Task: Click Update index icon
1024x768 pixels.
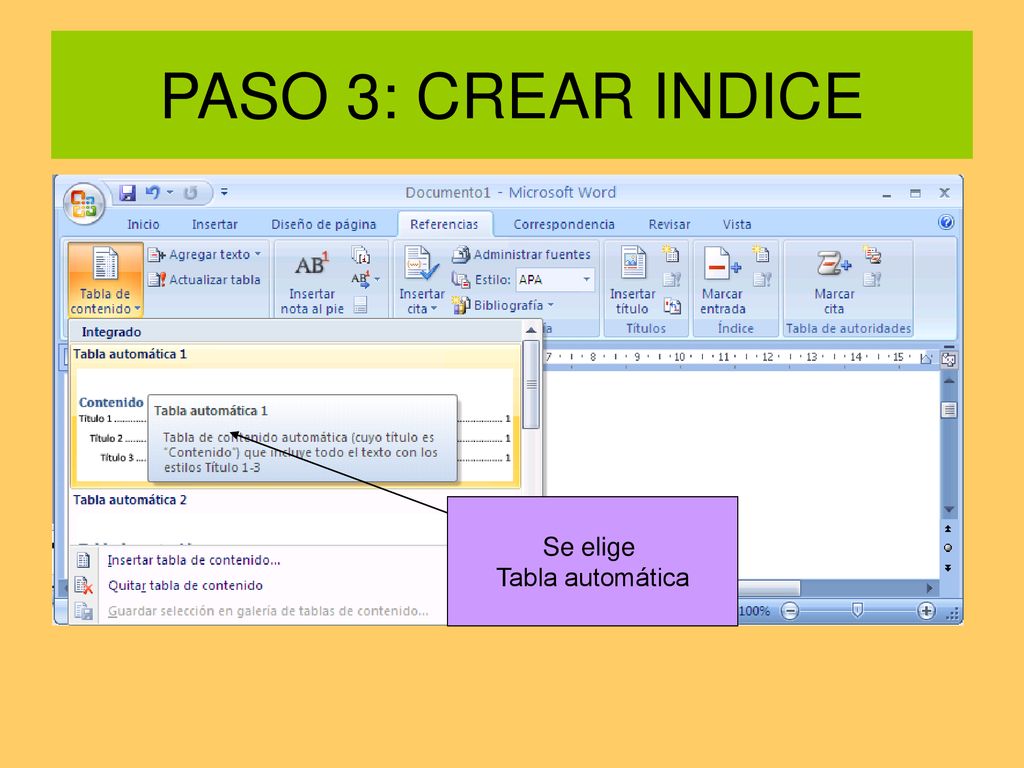Action: point(761,280)
